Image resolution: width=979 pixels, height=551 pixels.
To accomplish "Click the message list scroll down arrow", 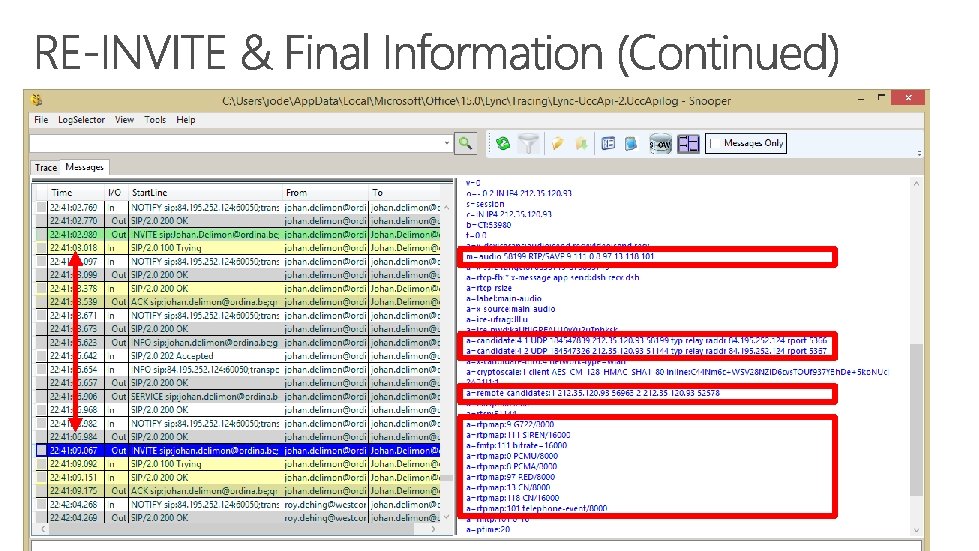I will [446, 517].
